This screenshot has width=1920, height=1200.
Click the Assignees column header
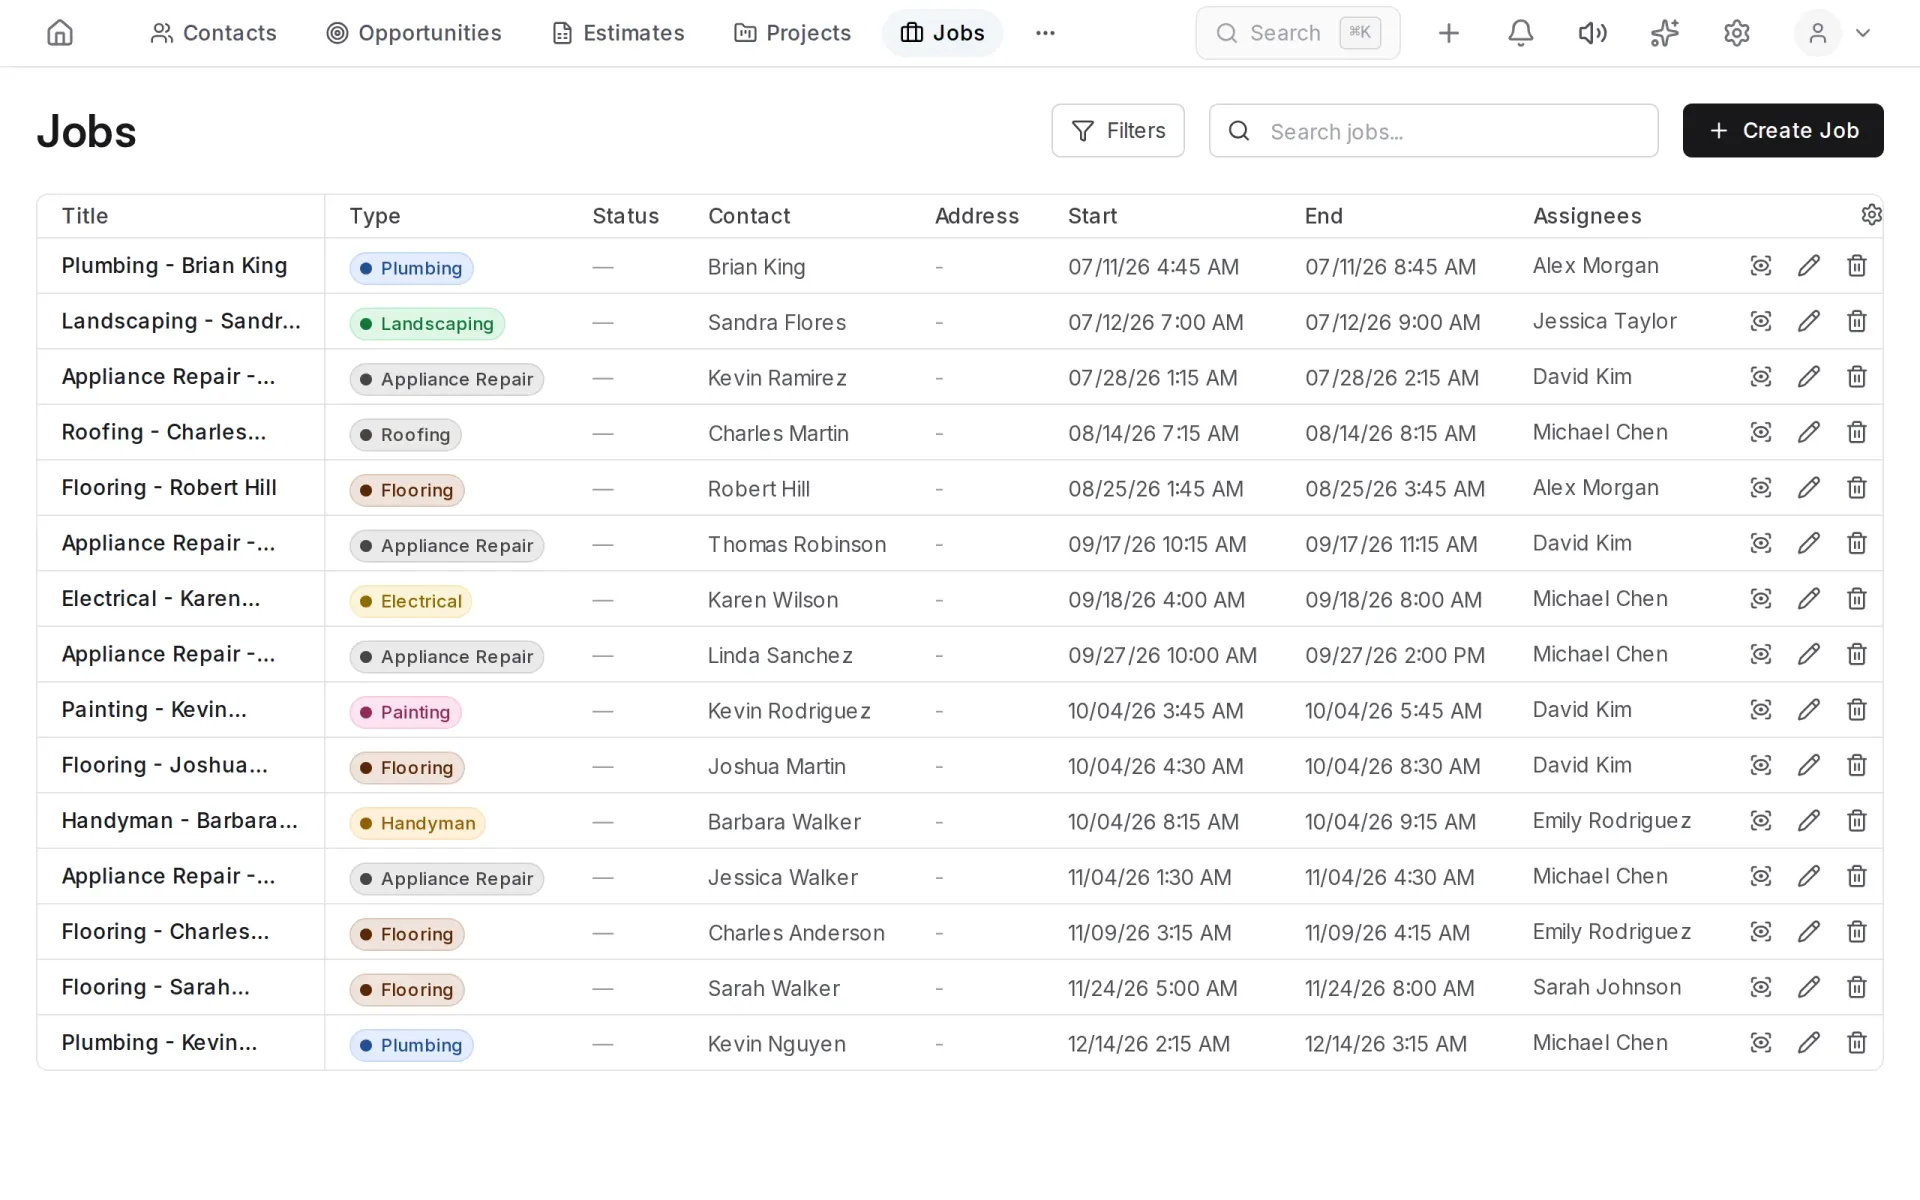pos(1587,216)
